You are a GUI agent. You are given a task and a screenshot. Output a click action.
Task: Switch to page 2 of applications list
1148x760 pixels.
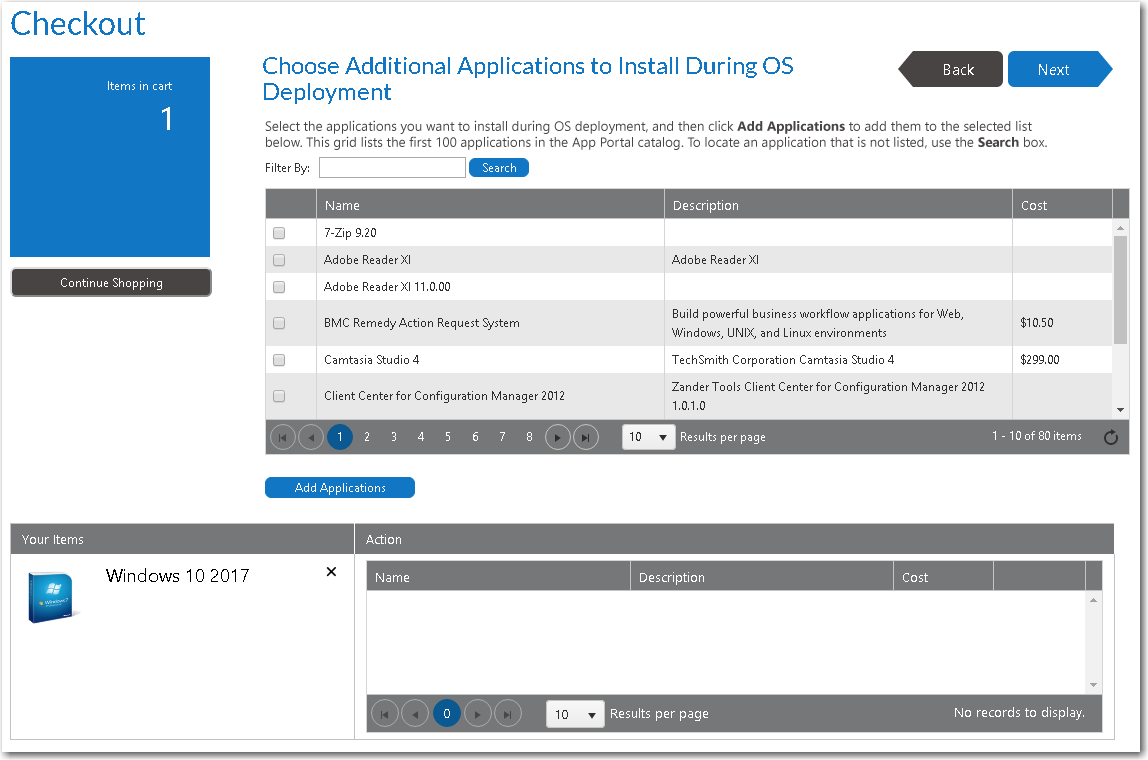tap(367, 437)
